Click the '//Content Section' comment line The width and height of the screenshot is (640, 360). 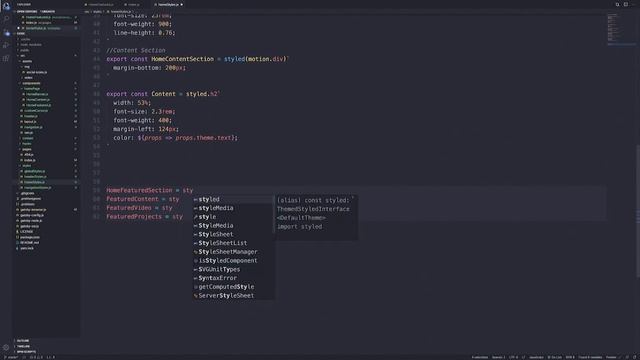[x=136, y=50]
